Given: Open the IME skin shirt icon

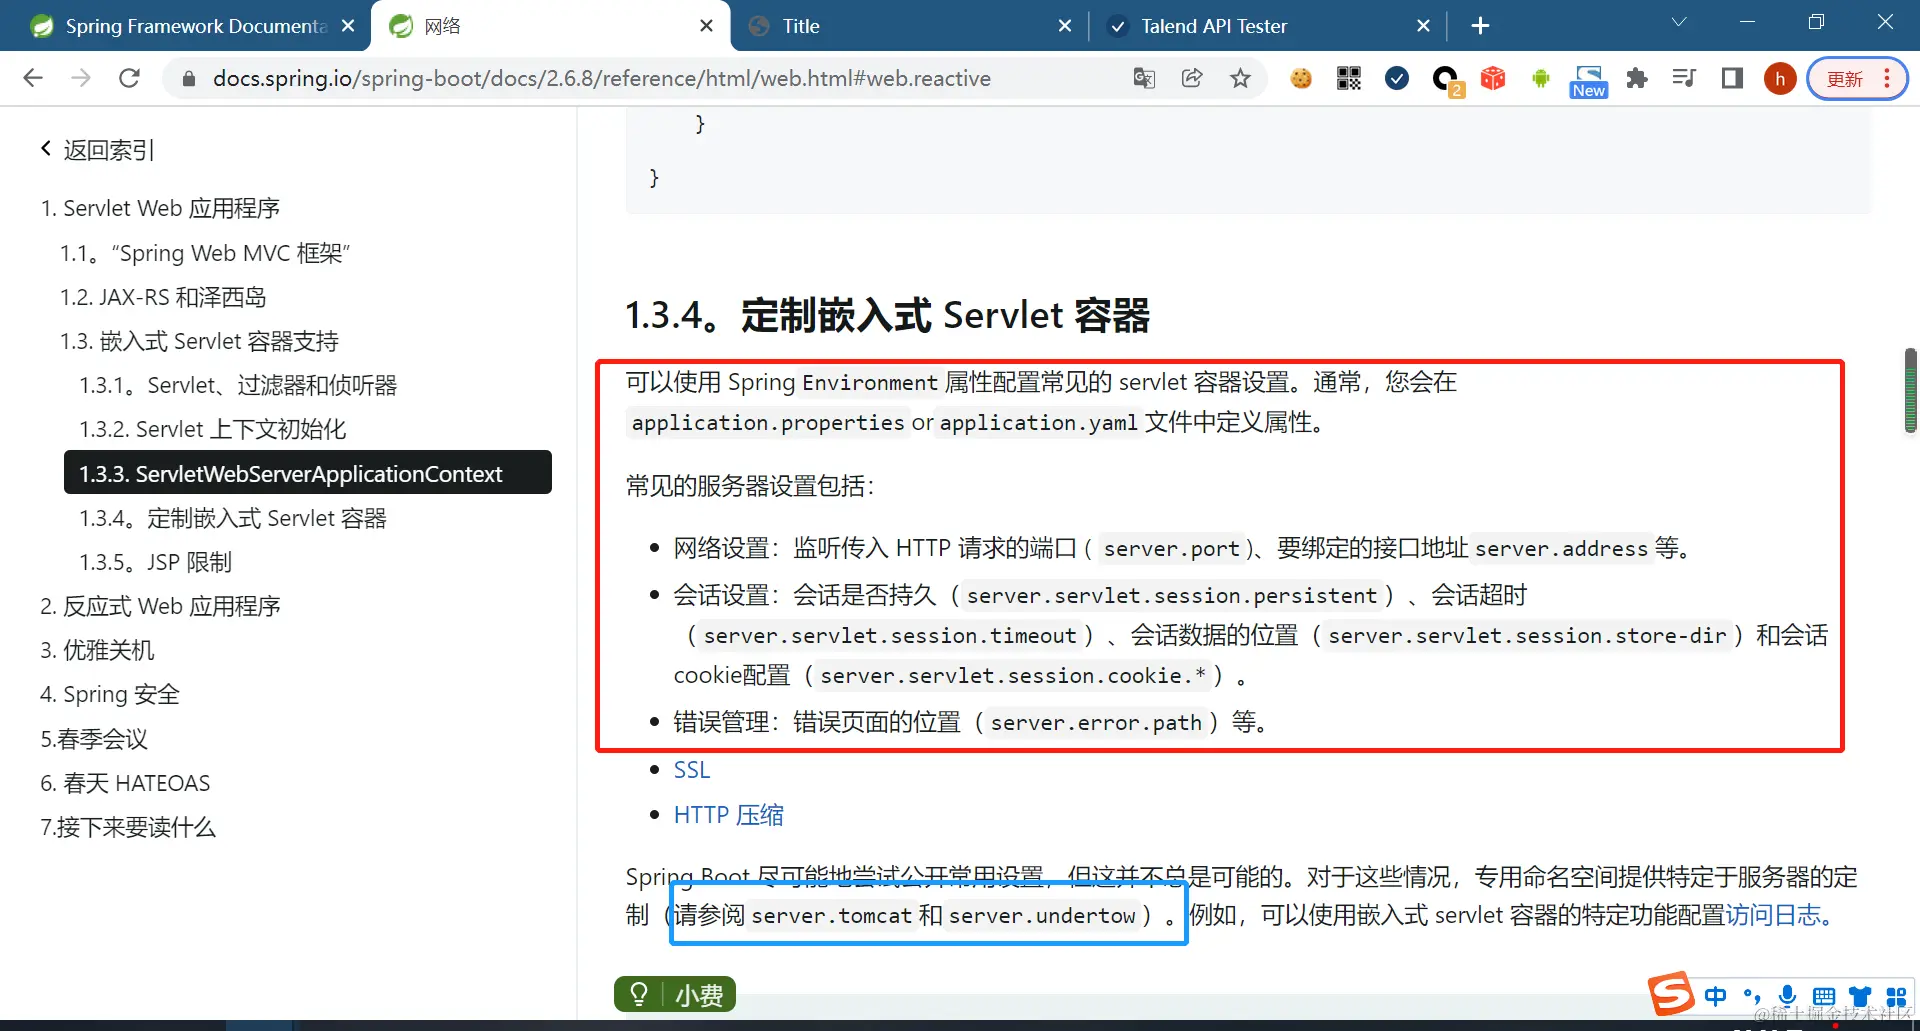Looking at the screenshot, I should [x=1860, y=996].
